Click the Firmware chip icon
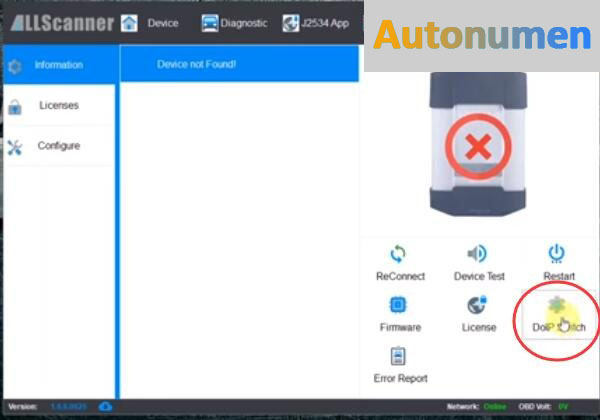Image resolution: width=600 pixels, height=420 pixels. pos(398,305)
